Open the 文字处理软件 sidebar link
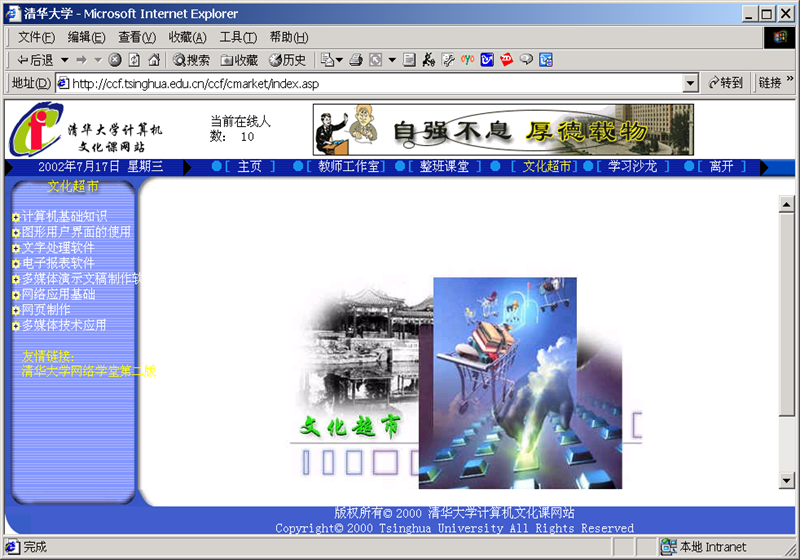The image size is (800, 560). click(58, 248)
